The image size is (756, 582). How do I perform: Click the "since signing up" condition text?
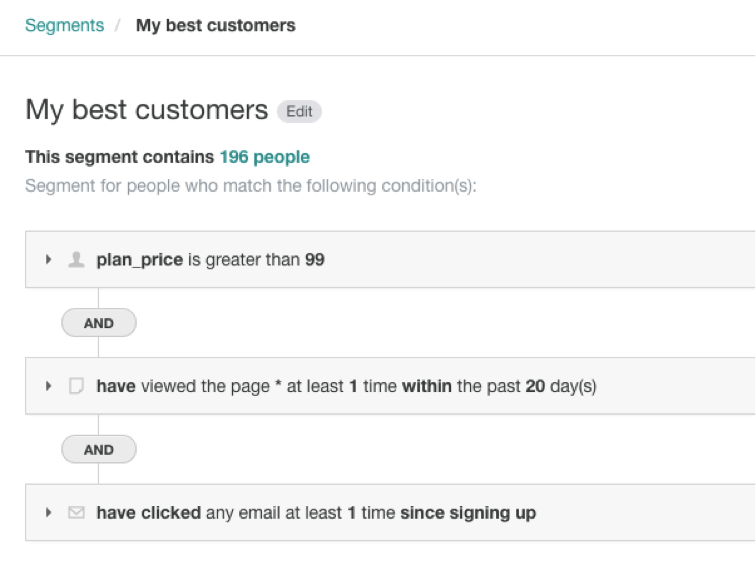pyautogui.click(x=468, y=513)
